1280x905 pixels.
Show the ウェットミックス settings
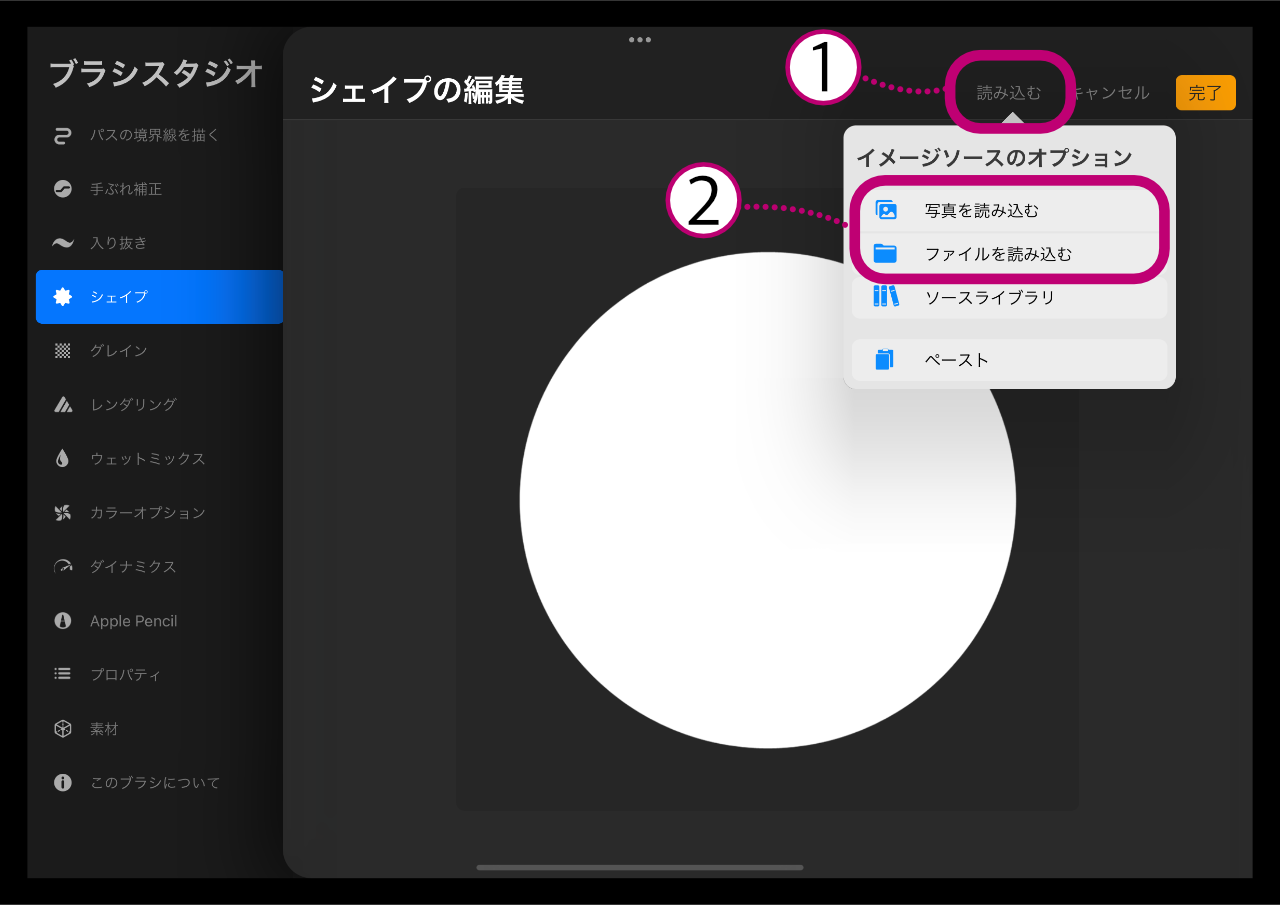[159, 459]
